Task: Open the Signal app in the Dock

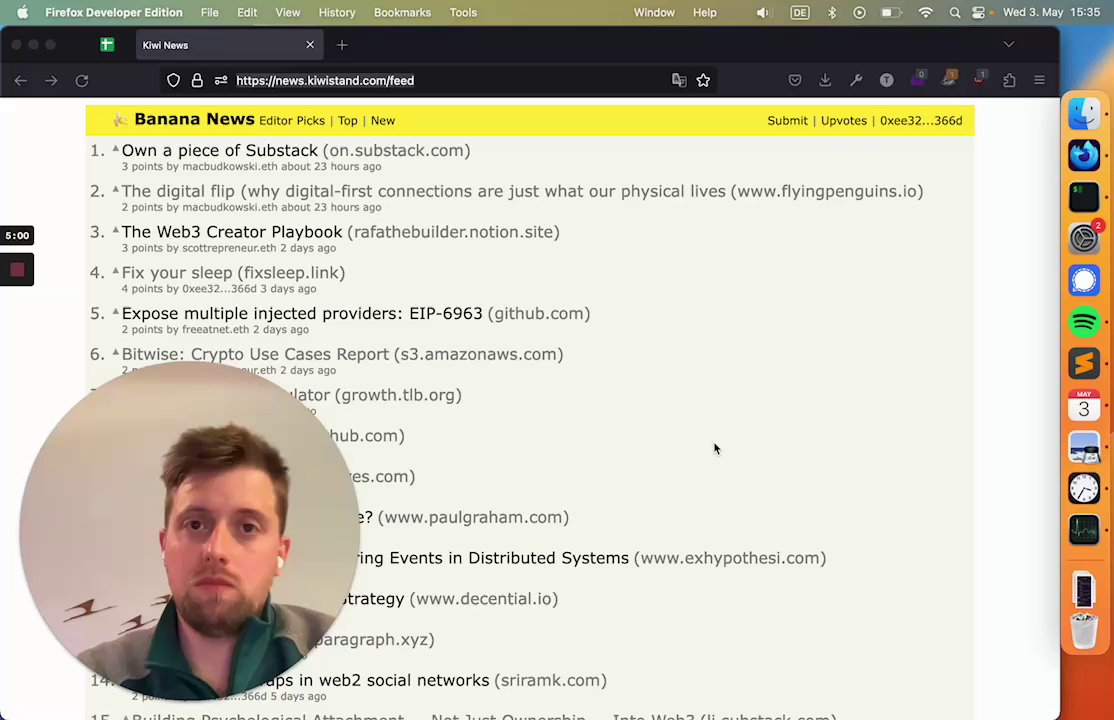Action: (x=1083, y=280)
